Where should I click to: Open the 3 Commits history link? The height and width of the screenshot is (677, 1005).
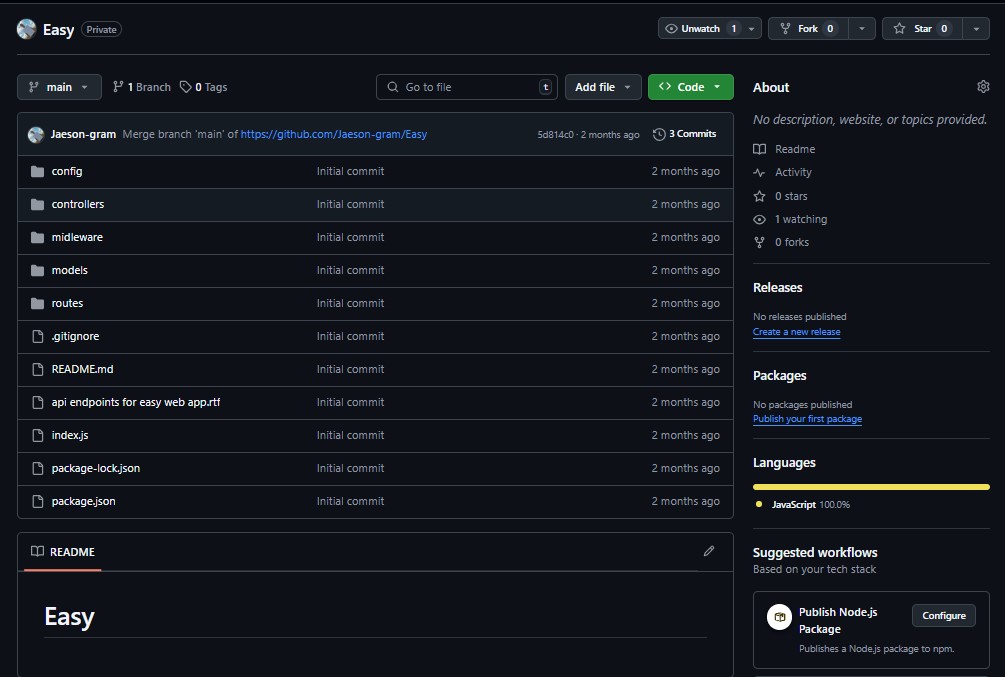685,134
